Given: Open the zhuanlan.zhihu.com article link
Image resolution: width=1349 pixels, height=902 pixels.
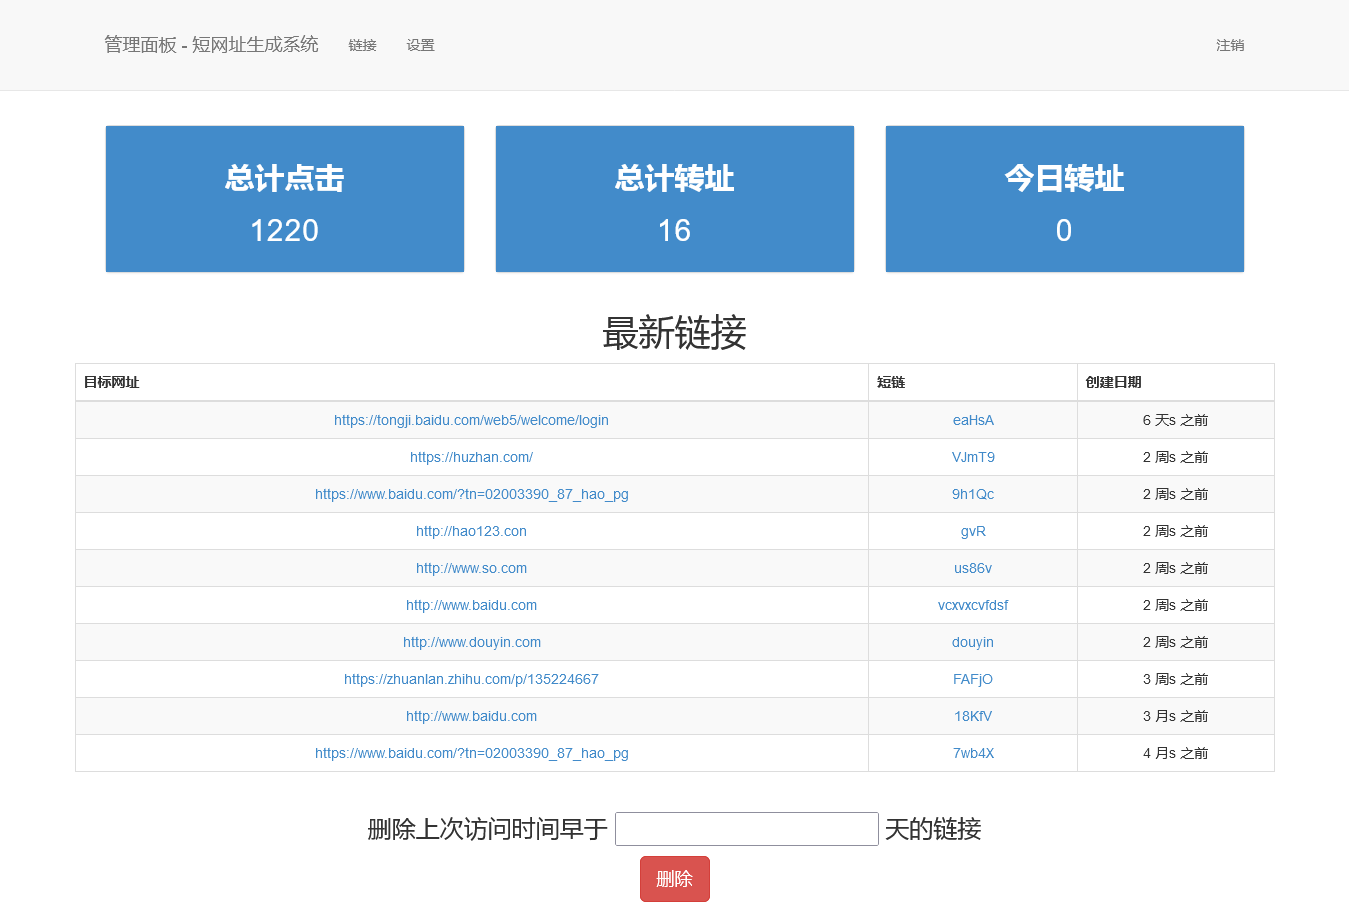Looking at the screenshot, I should pyautogui.click(x=471, y=679).
